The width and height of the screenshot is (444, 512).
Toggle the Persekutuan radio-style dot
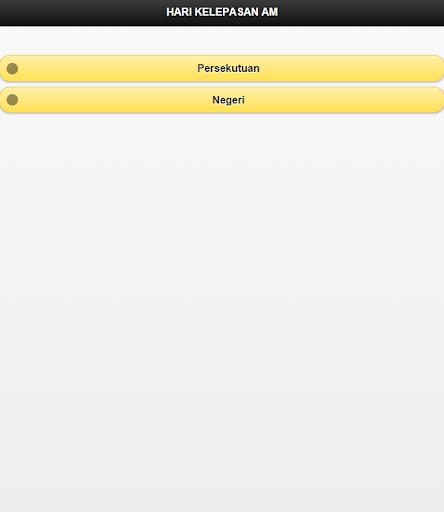click(x=12, y=69)
